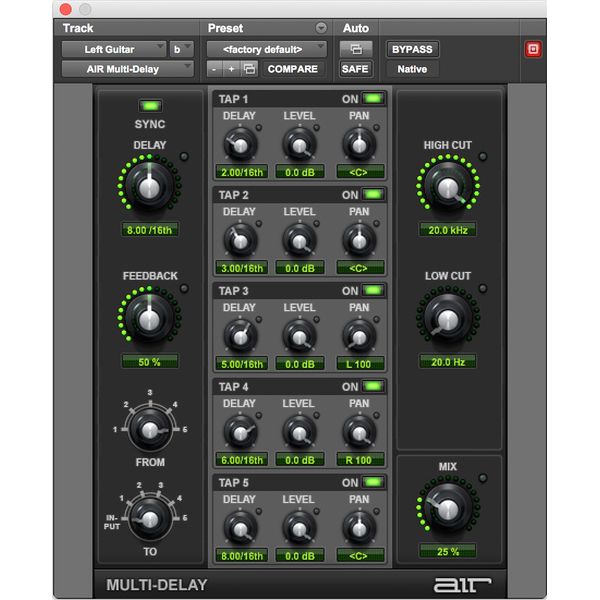Click the LOW CUT knob
This screenshot has height=600, width=600.
coord(448,318)
